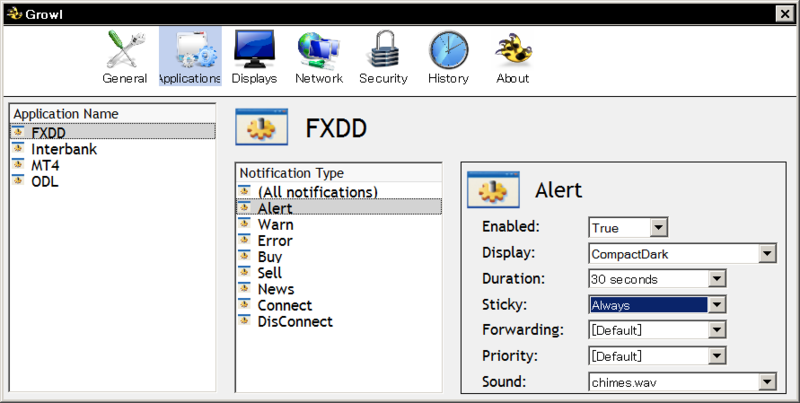Click the icon beside ODL application
The height and width of the screenshot is (403, 800).
pyautogui.click(x=18, y=181)
